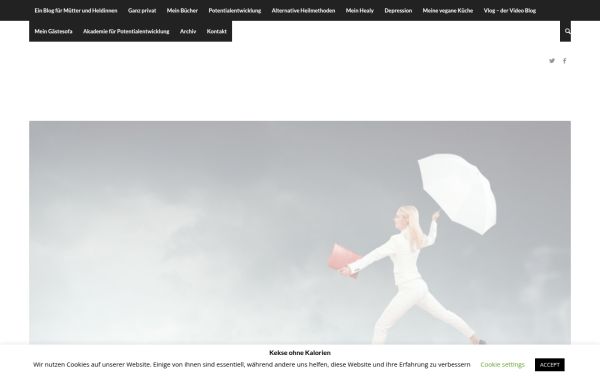The height and width of the screenshot is (375, 600).
Task: Navigate to 'Alternative Heilmethoden'
Action: (x=303, y=10)
